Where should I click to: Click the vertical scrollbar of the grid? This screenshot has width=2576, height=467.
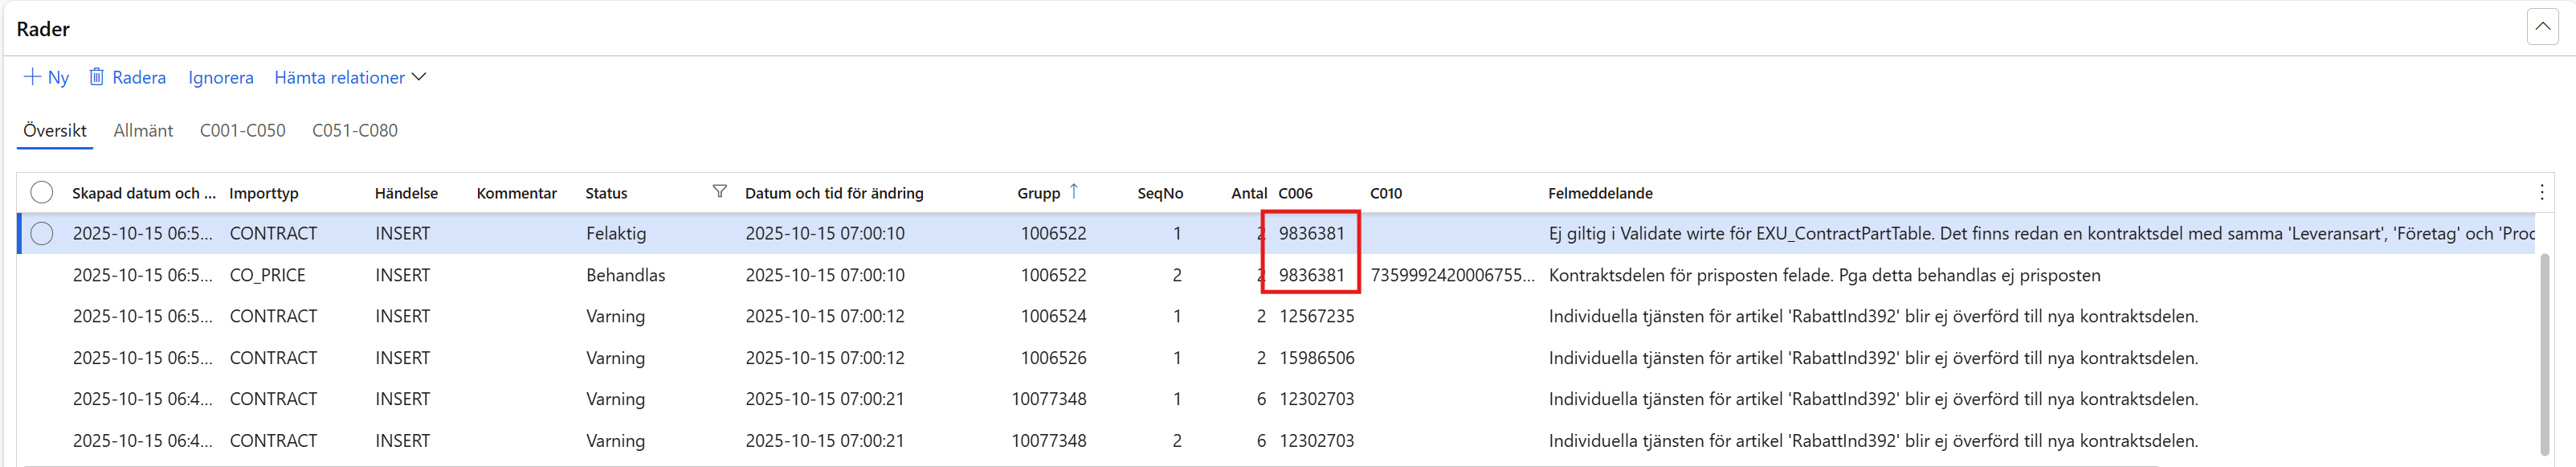(2545, 350)
